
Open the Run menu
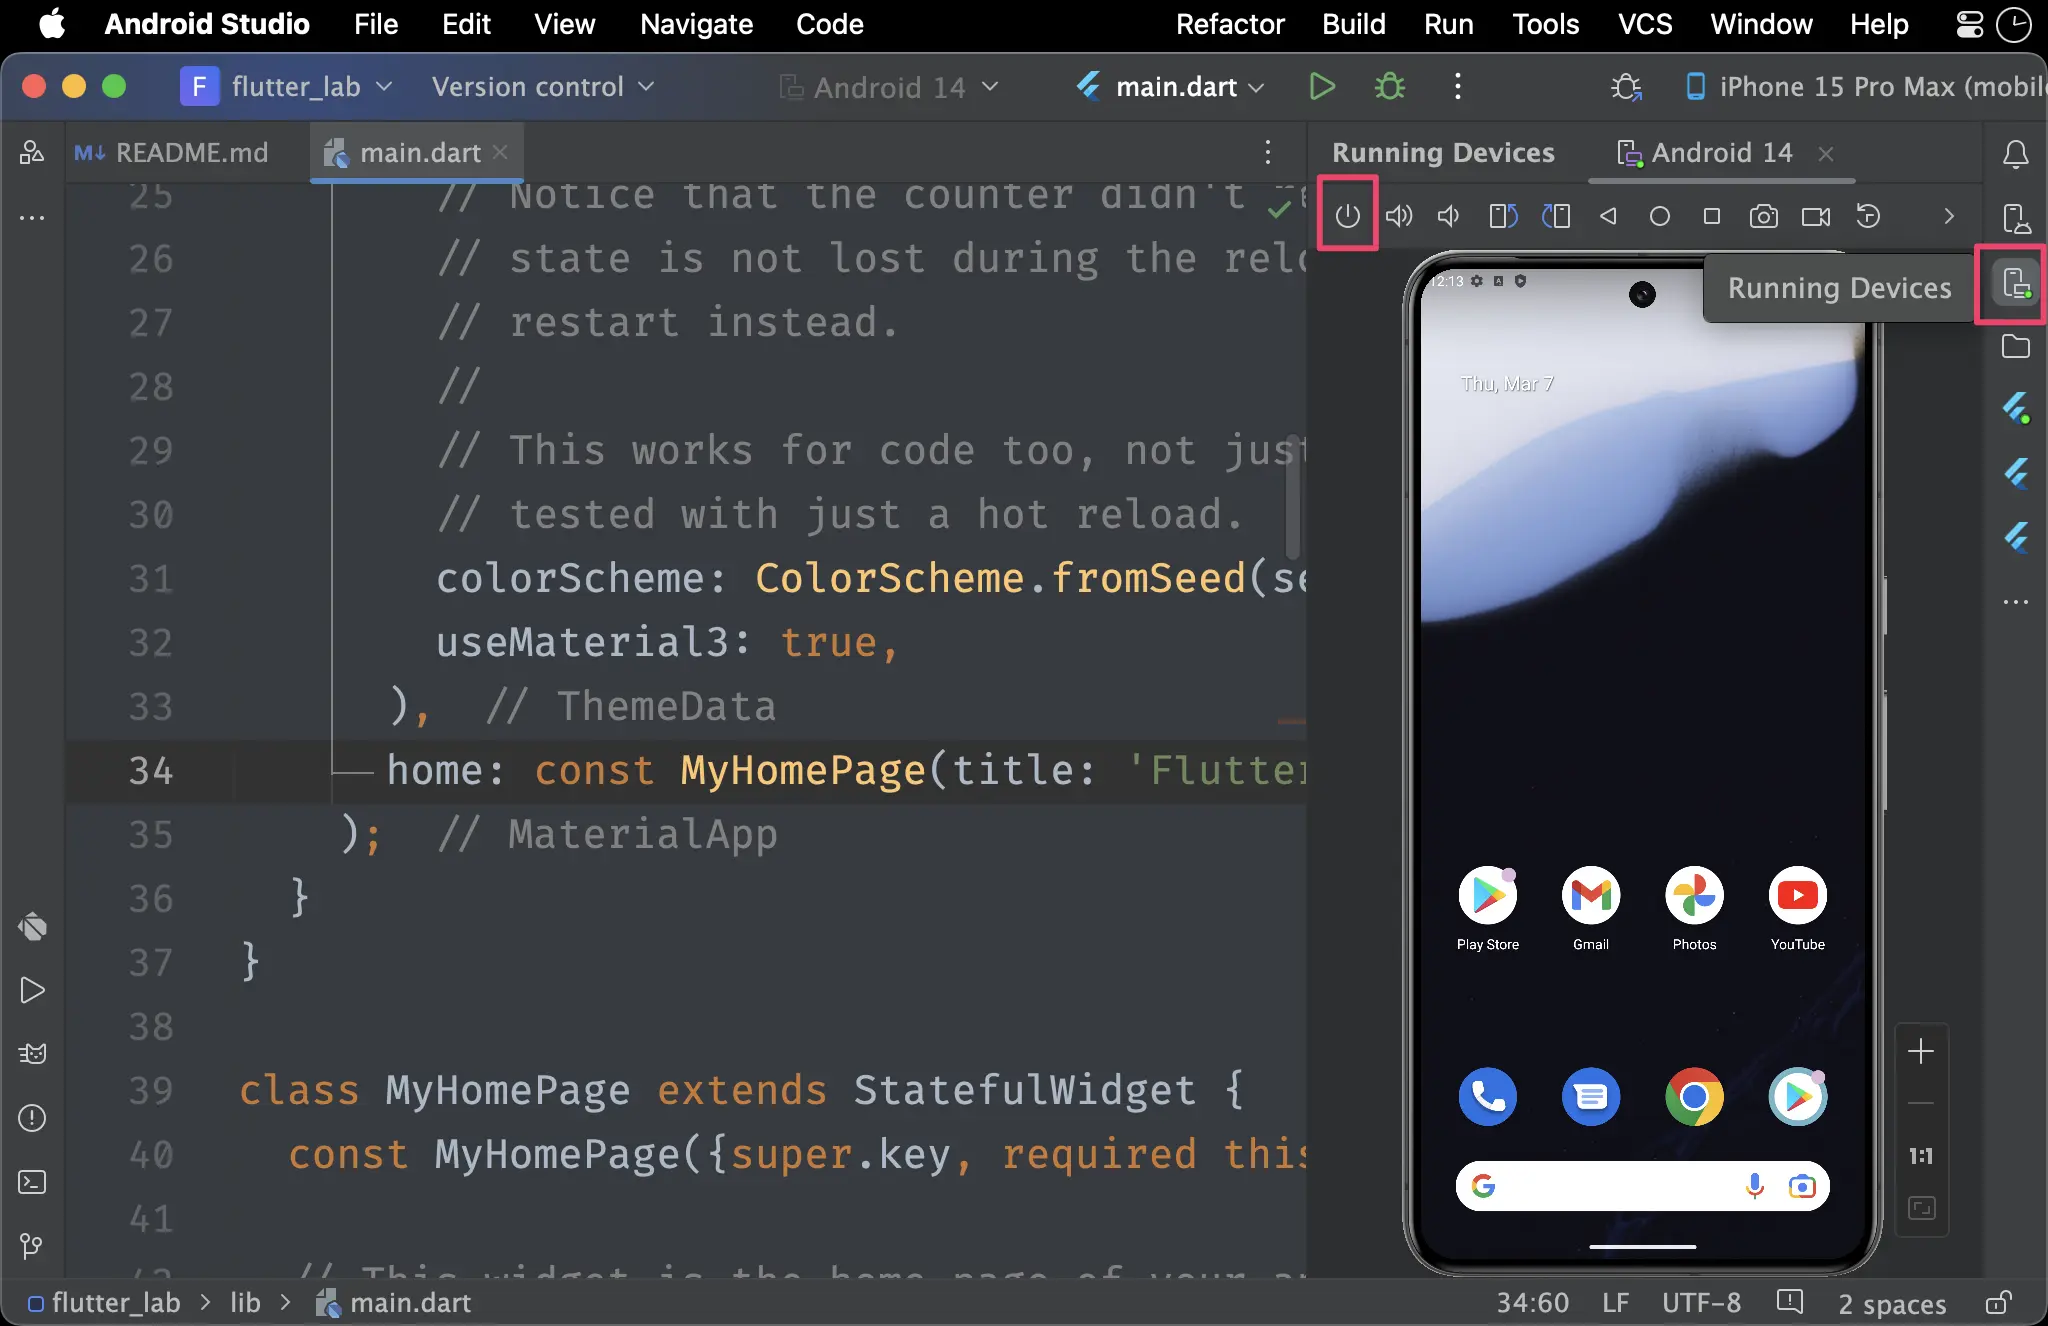(x=1446, y=24)
